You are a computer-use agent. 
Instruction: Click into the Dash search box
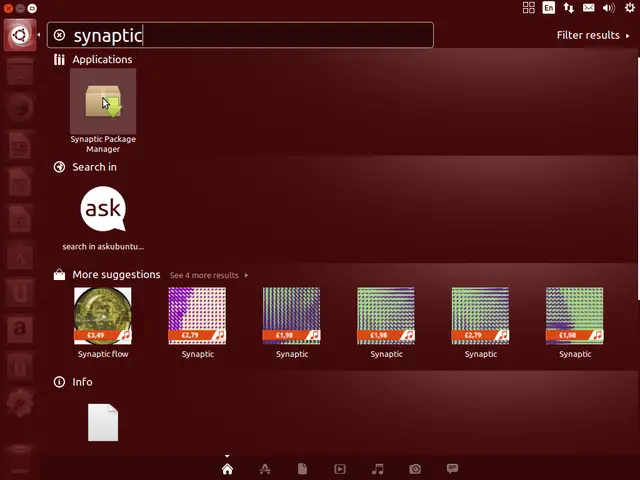[240, 35]
